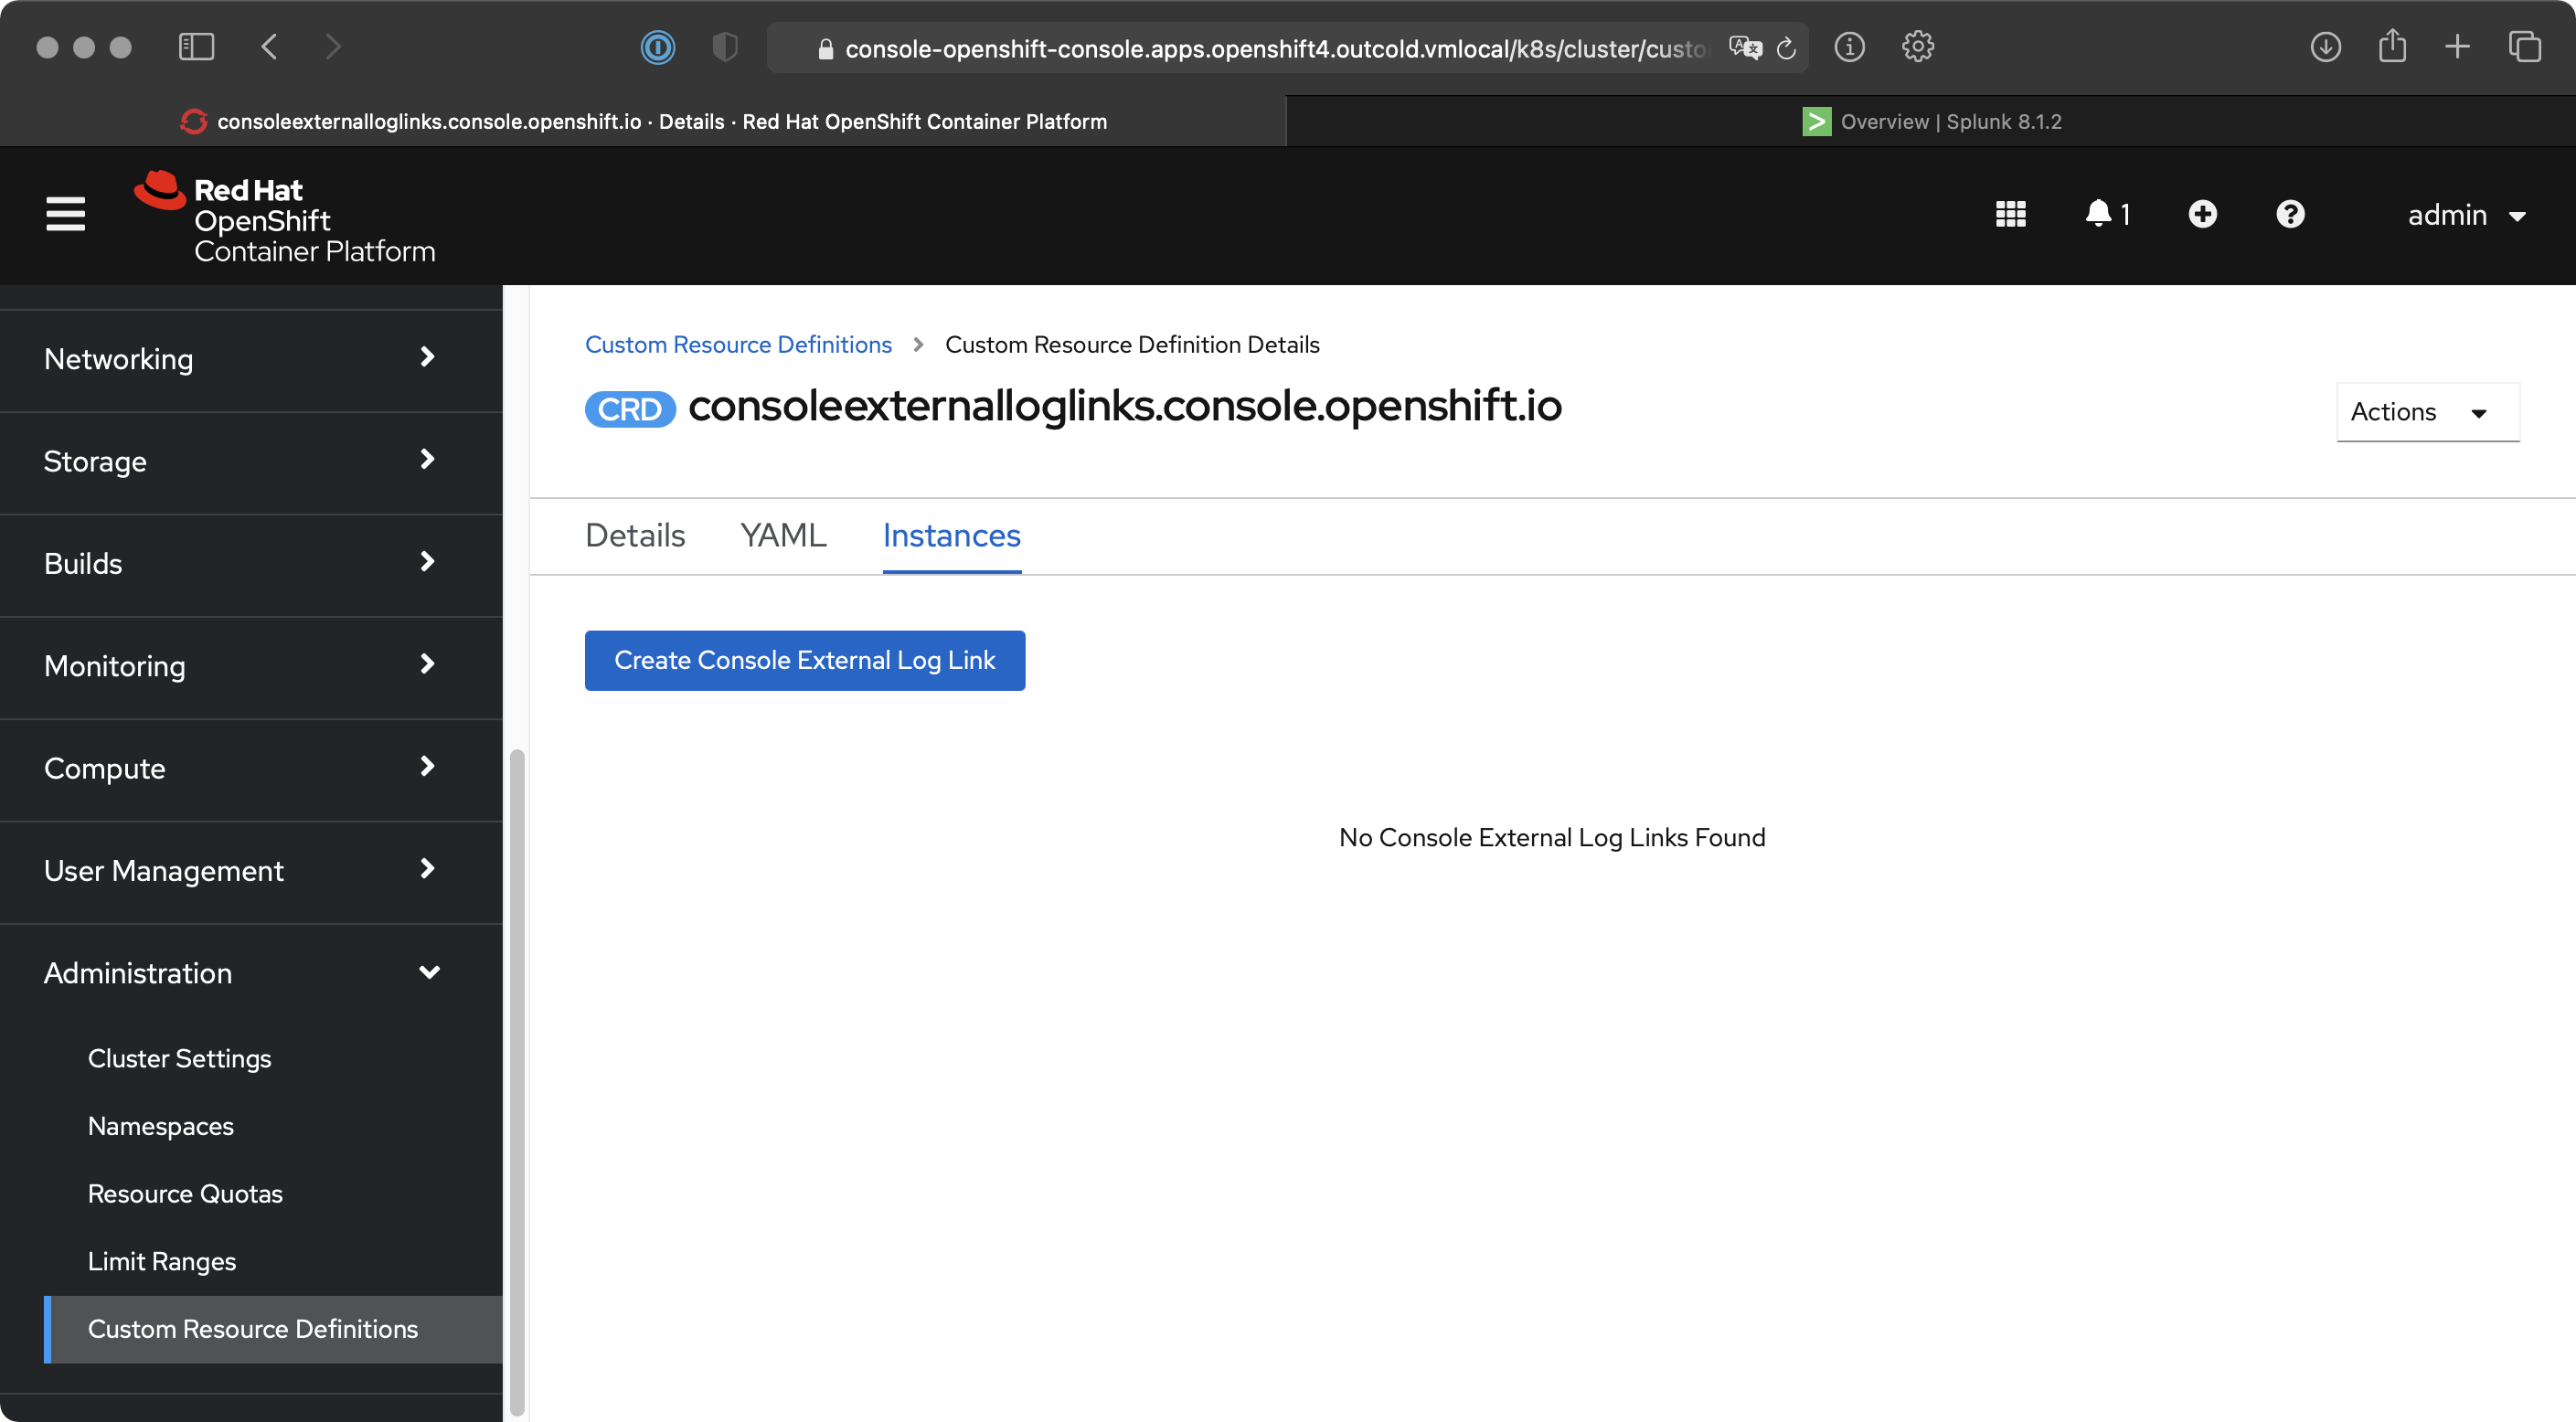The image size is (2576, 1422).
Task: Click the privacy shield icon
Action: pos(725,47)
